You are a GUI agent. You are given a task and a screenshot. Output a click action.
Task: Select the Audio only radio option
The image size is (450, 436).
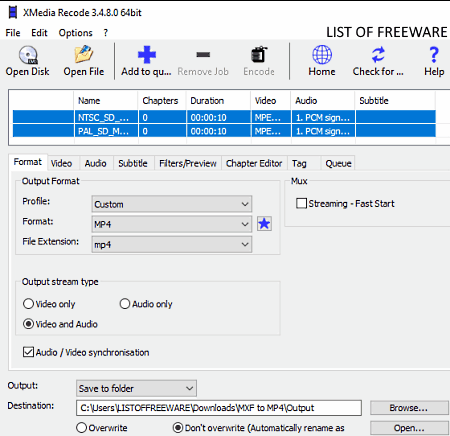(125, 304)
